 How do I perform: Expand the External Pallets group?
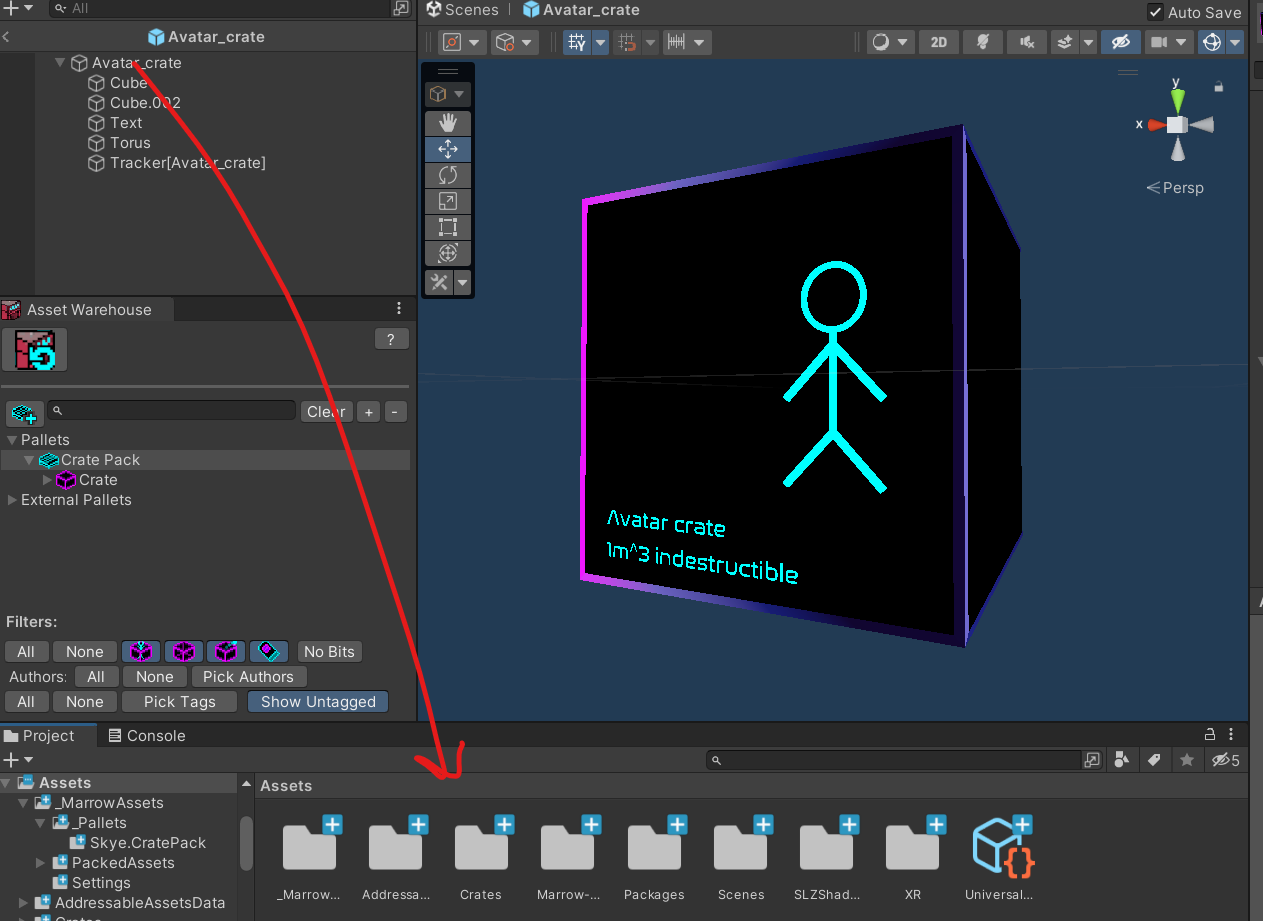[12, 500]
